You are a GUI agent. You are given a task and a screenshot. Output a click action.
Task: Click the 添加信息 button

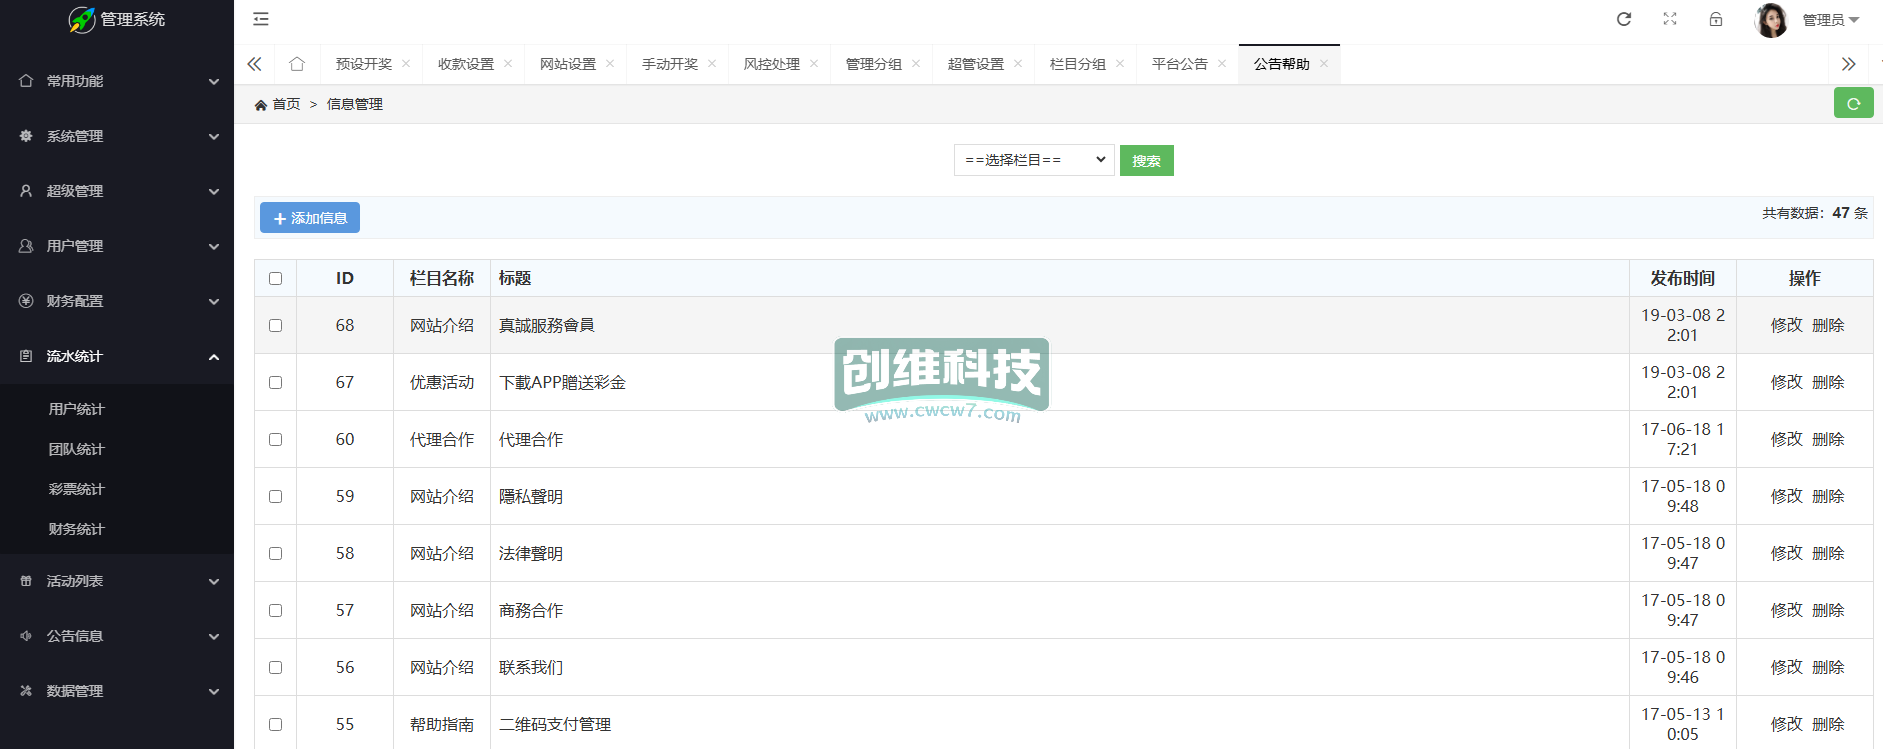[x=310, y=218]
